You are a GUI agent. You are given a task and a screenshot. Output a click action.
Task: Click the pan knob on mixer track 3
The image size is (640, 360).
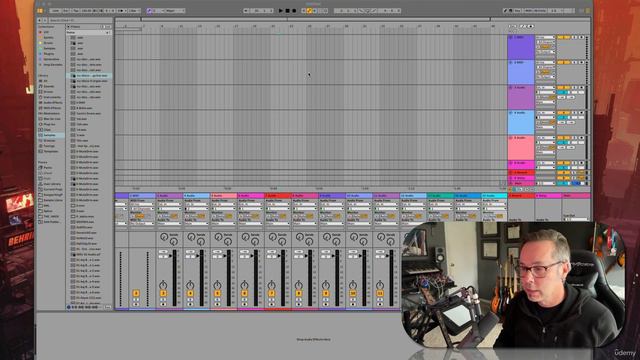pyautogui.click(x=163, y=285)
